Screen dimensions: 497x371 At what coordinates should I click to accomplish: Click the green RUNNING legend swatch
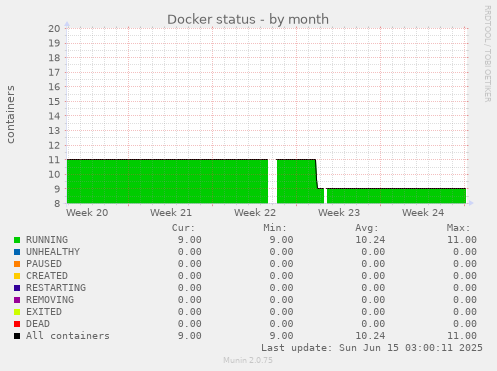click(17, 240)
